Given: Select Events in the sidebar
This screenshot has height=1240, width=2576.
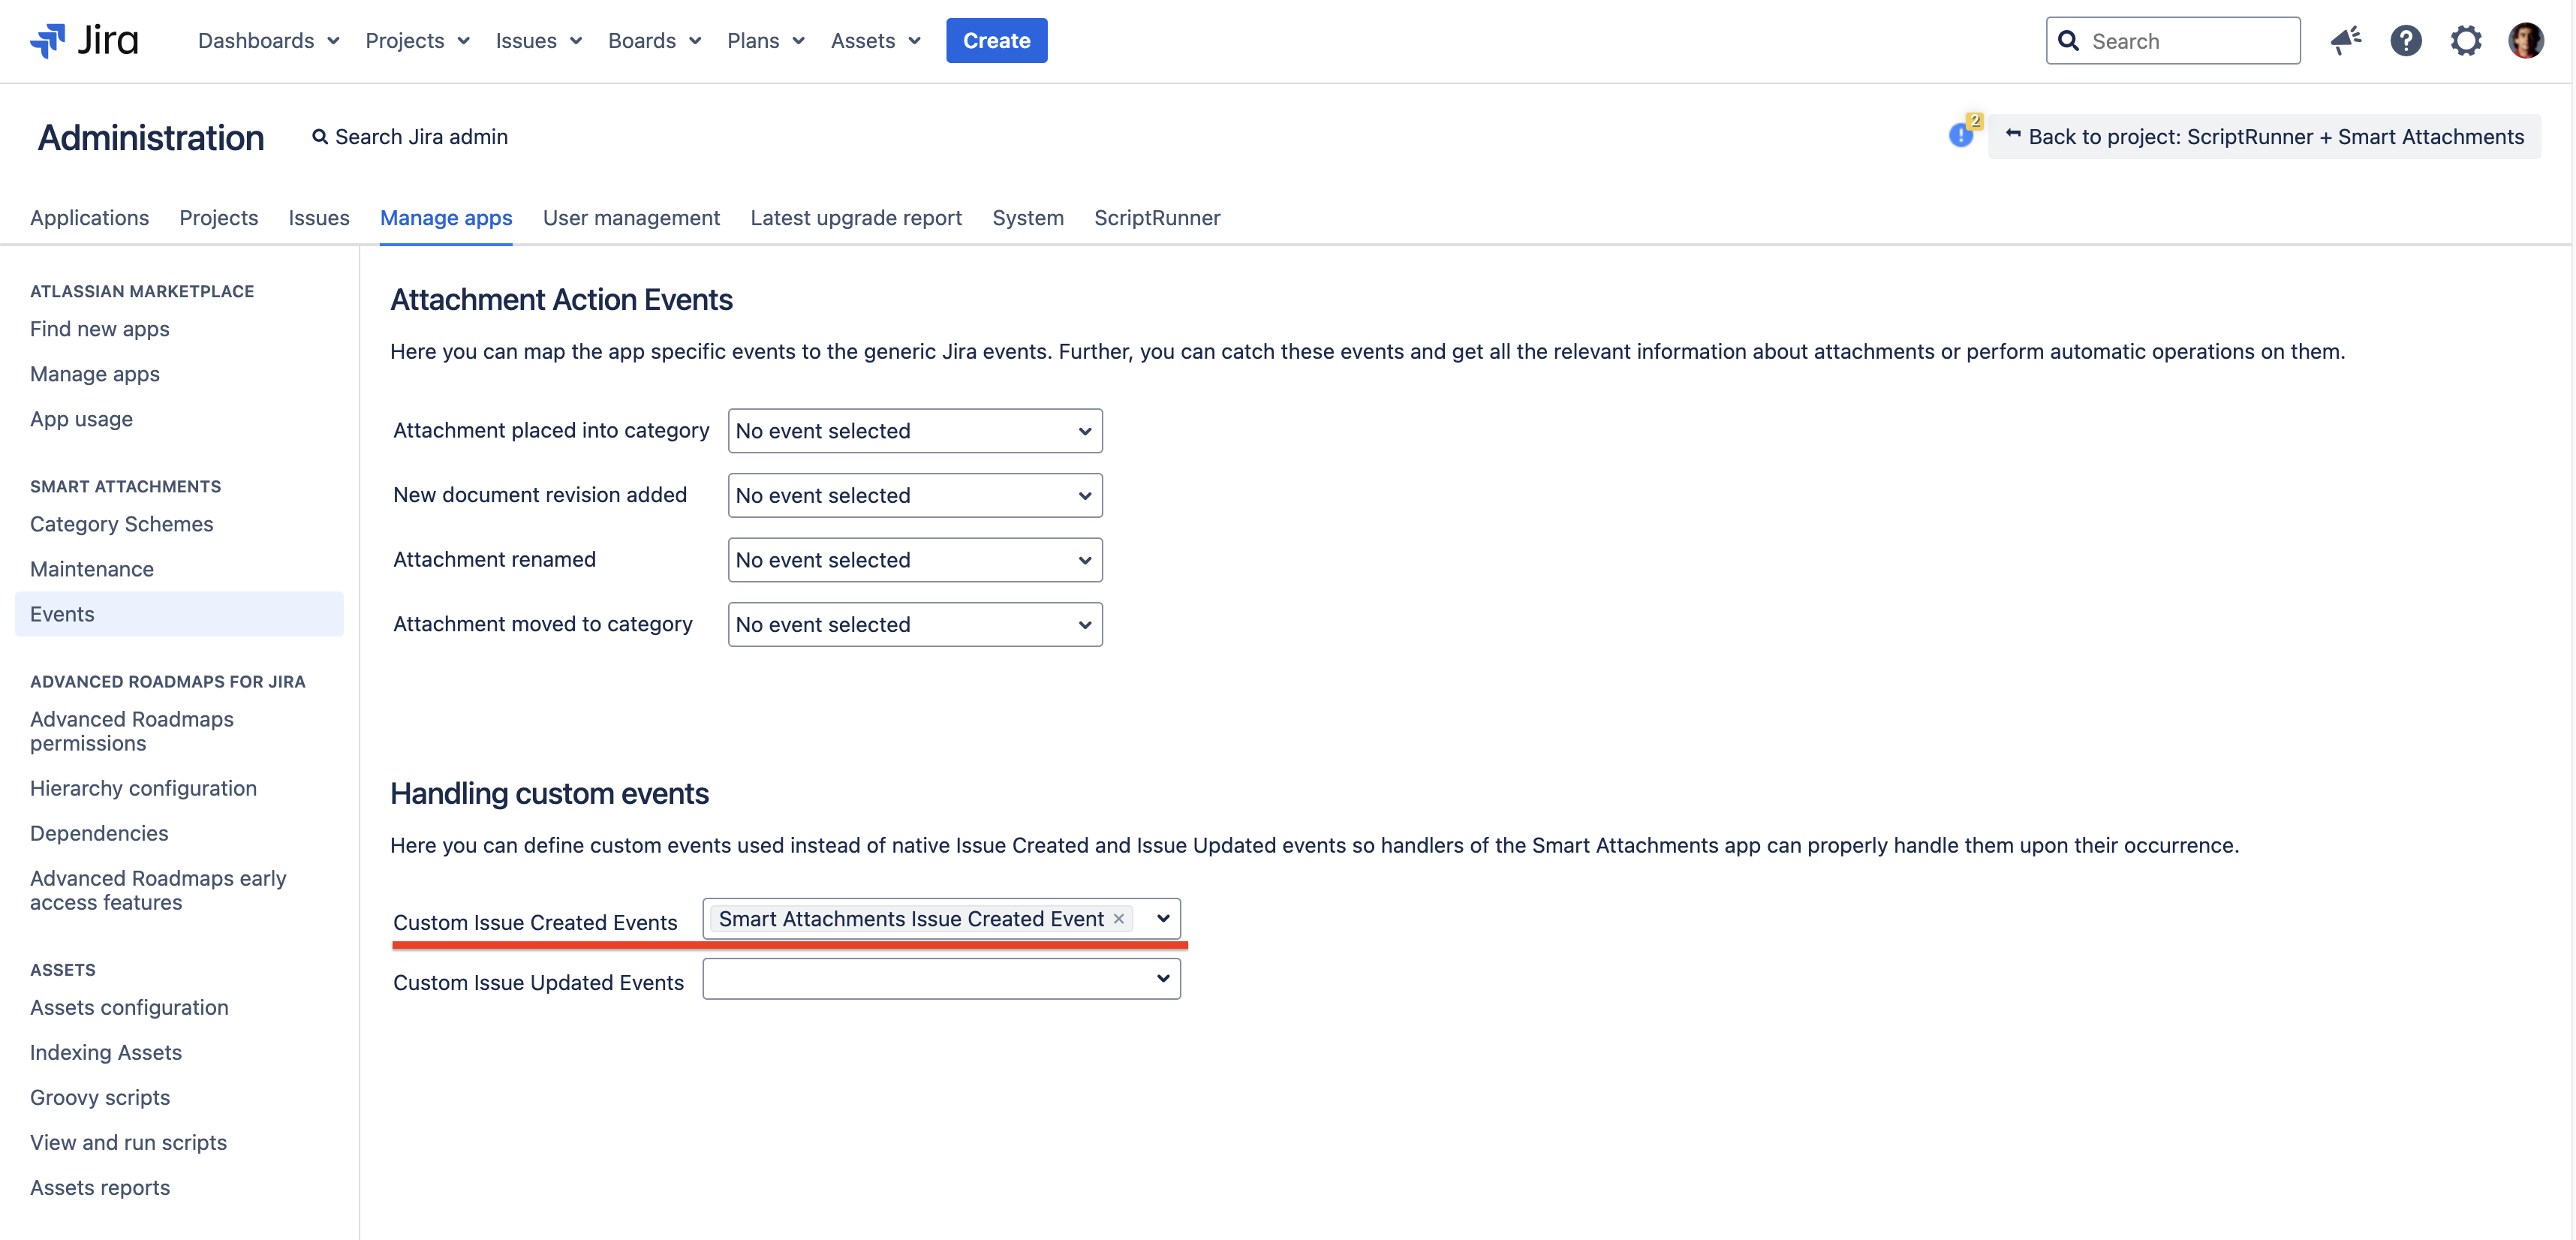Looking at the screenshot, I should (x=179, y=614).
